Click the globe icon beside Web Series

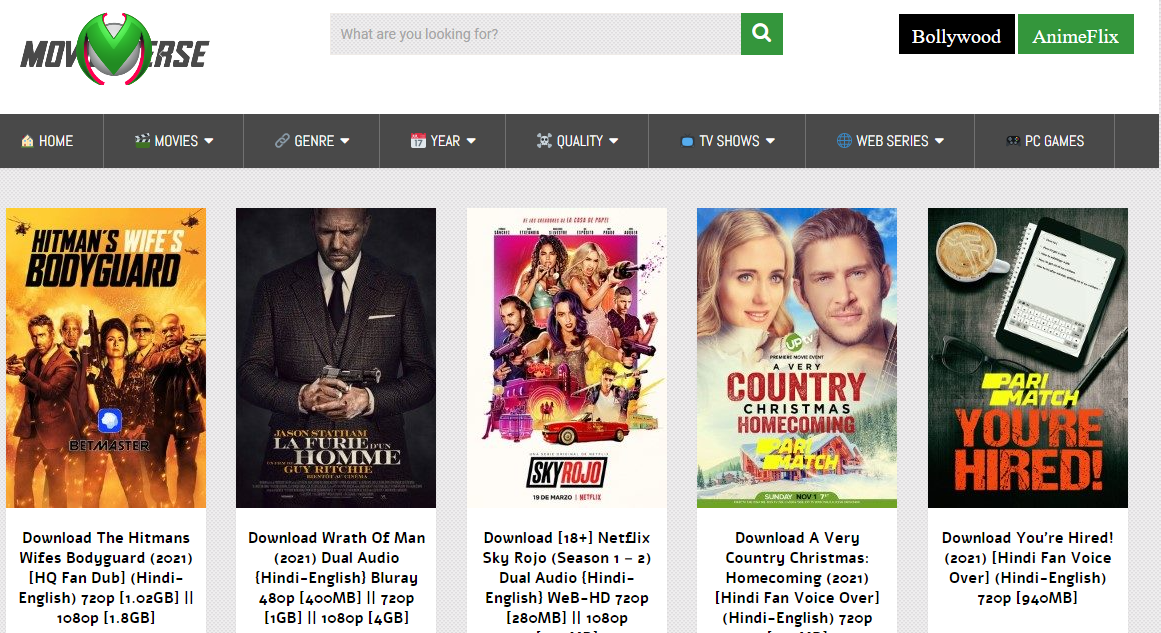(x=844, y=141)
